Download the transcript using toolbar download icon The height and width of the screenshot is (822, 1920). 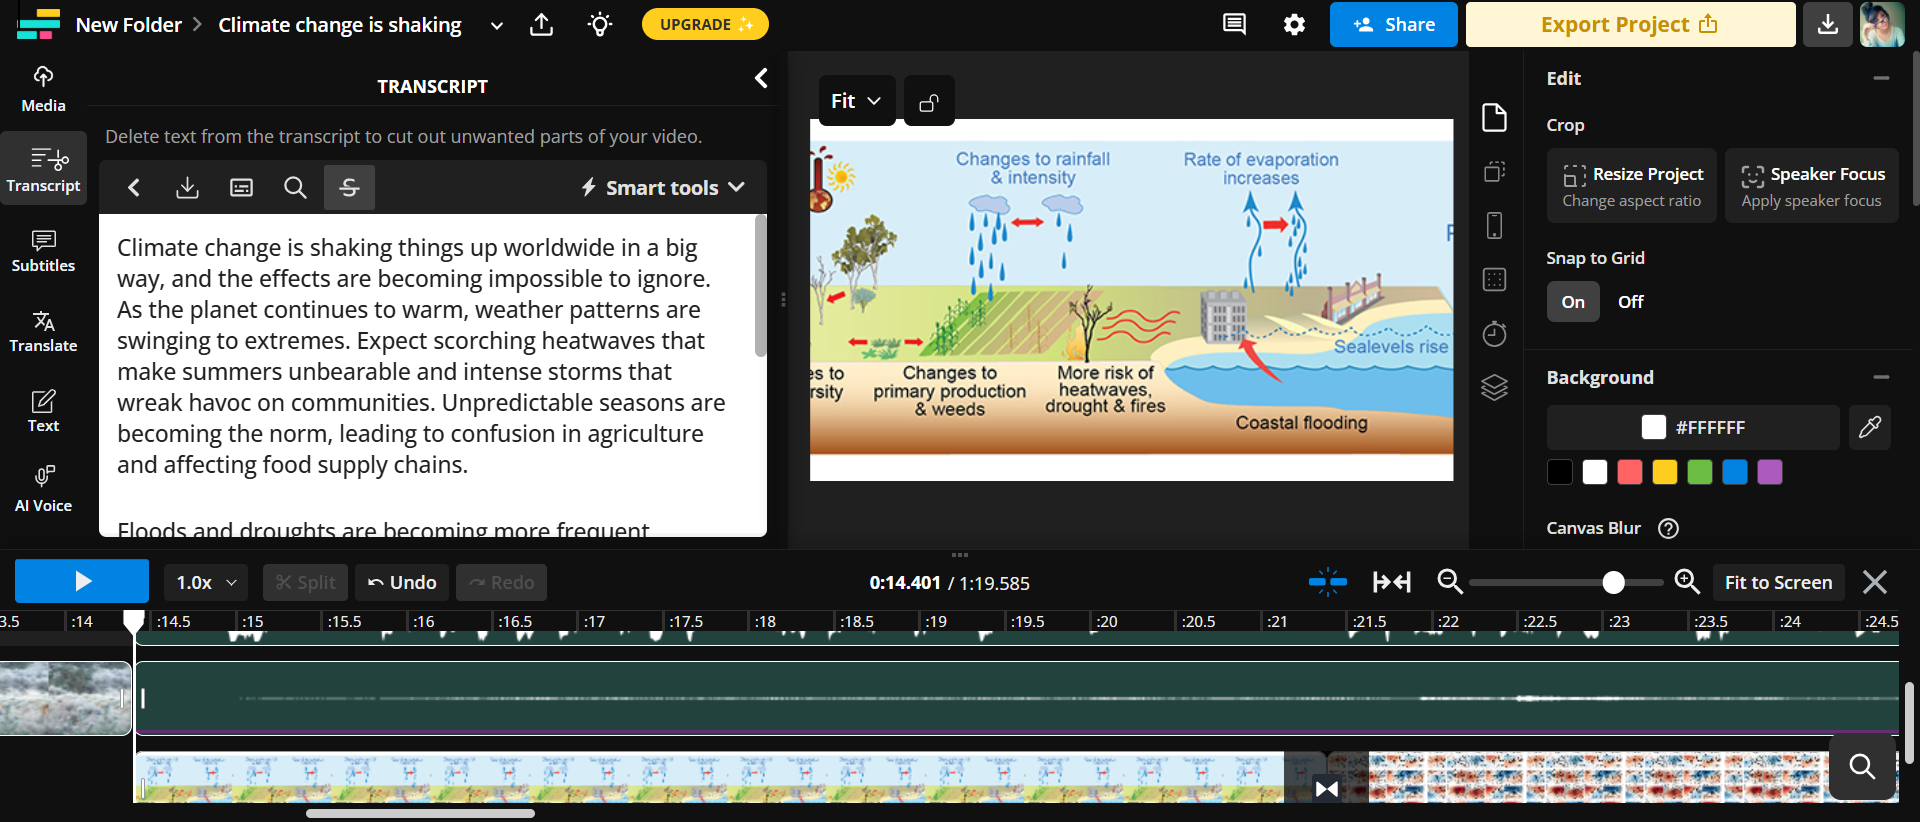[x=187, y=187]
